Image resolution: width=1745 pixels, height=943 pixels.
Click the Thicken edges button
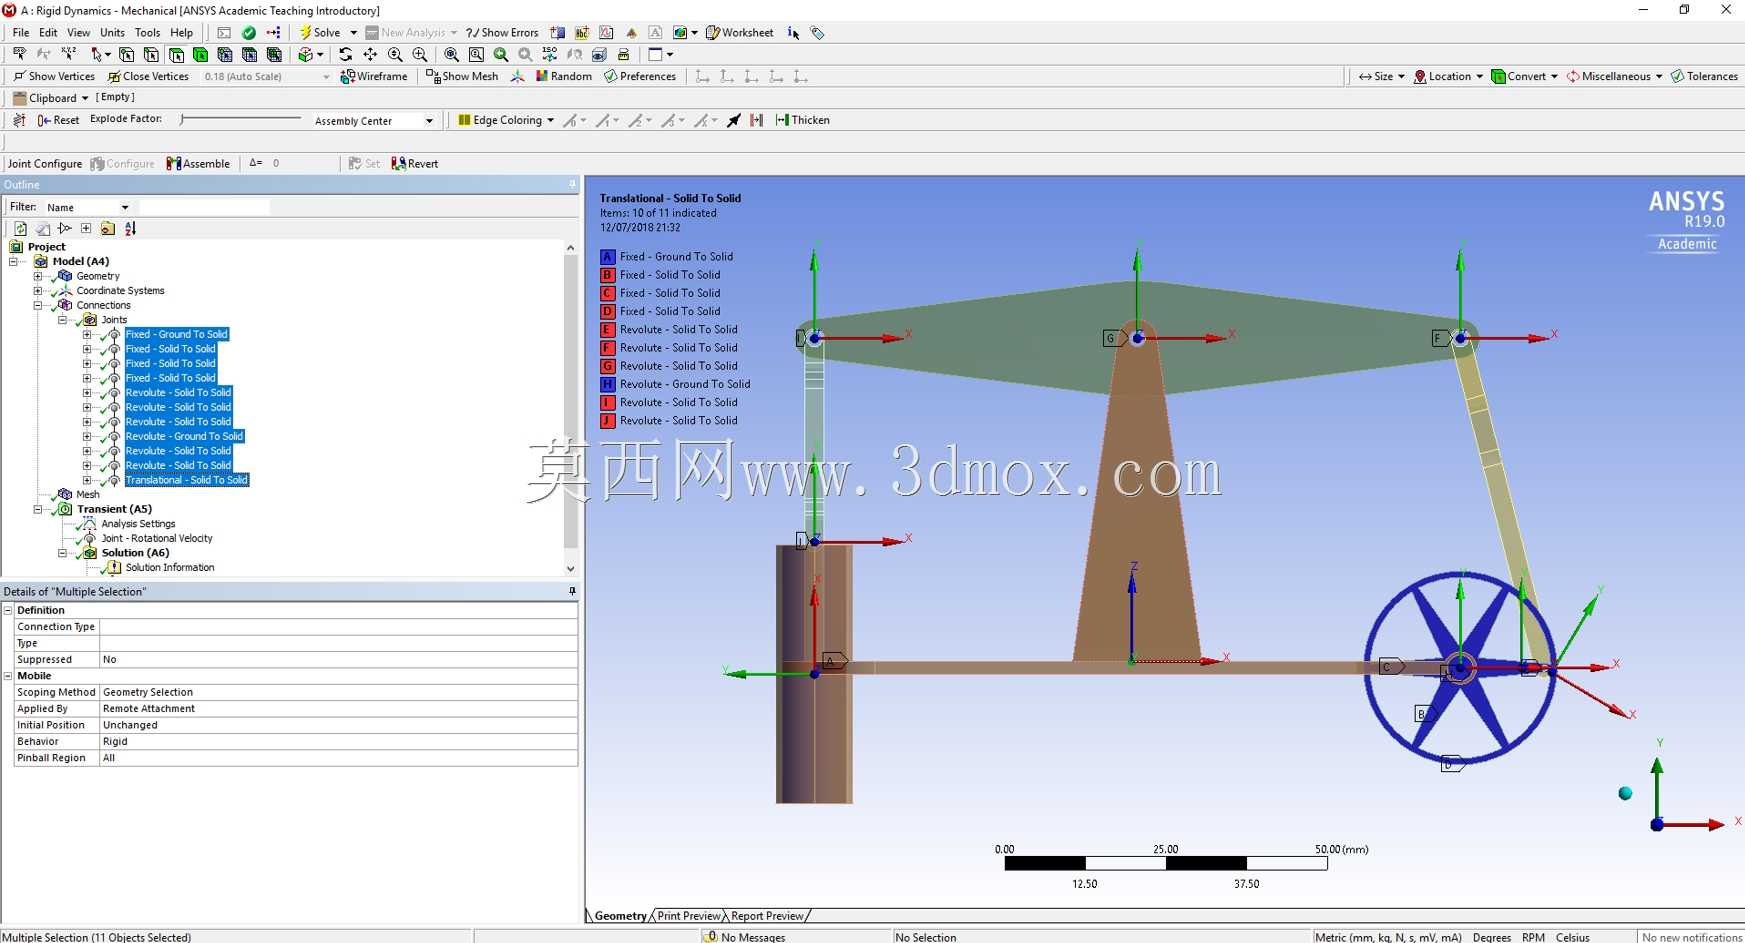(x=802, y=120)
